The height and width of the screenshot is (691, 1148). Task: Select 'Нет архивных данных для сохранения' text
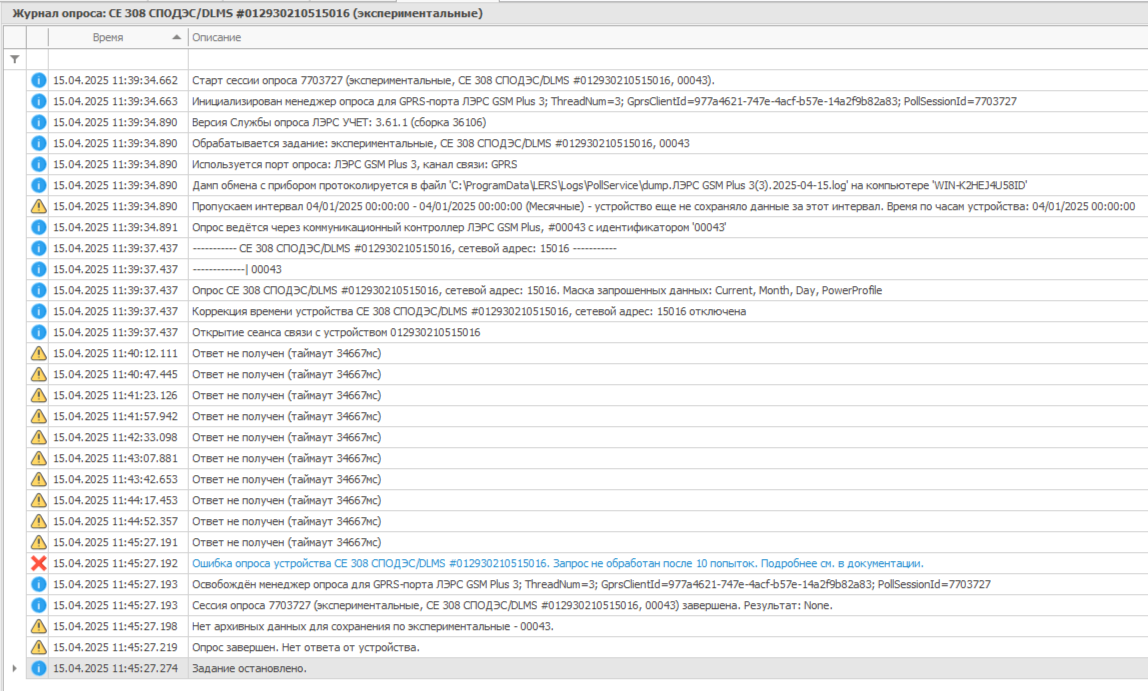click(373, 627)
